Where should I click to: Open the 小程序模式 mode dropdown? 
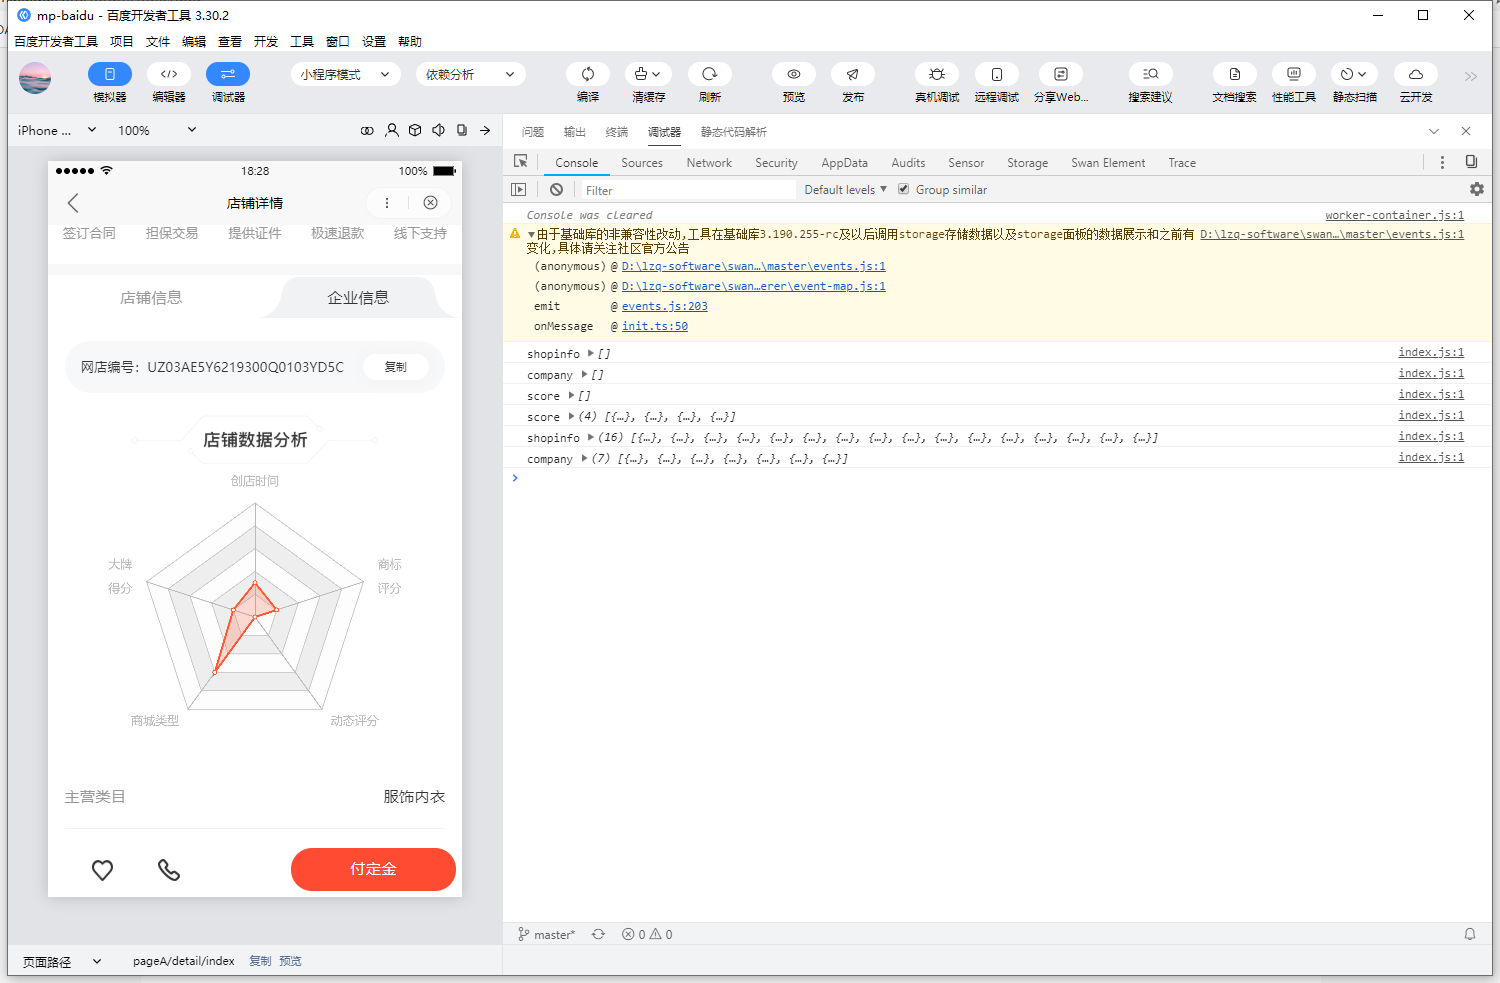click(346, 74)
